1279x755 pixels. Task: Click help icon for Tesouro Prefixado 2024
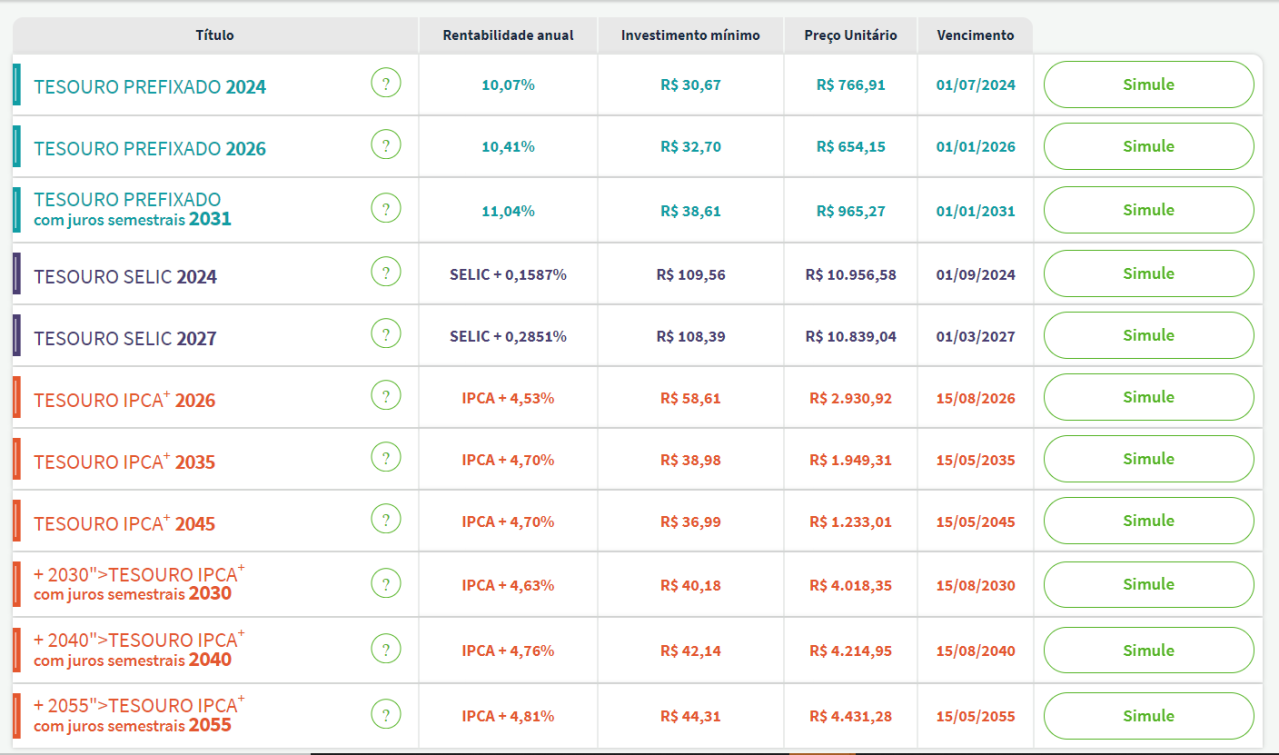[385, 83]
